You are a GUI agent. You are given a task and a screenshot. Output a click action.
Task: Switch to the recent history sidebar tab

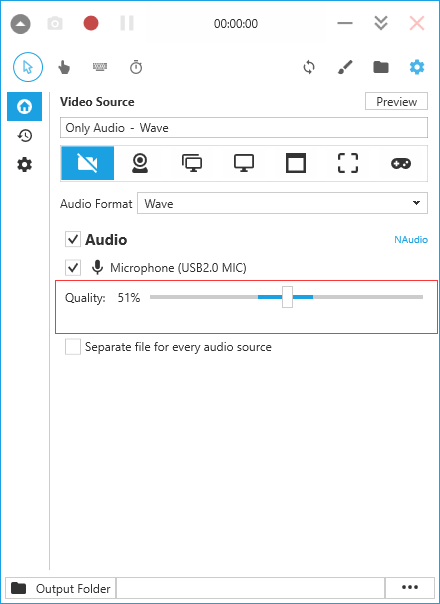(25, 136)
